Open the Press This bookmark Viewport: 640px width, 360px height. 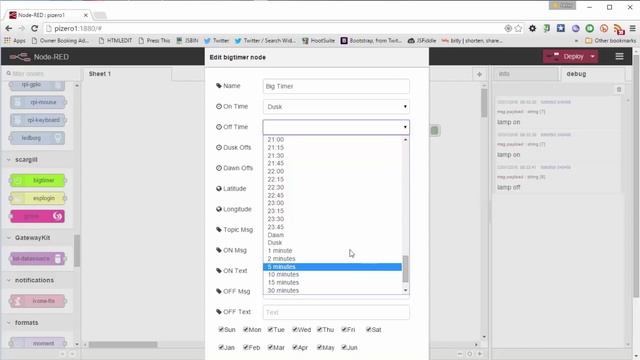(154, 41)
